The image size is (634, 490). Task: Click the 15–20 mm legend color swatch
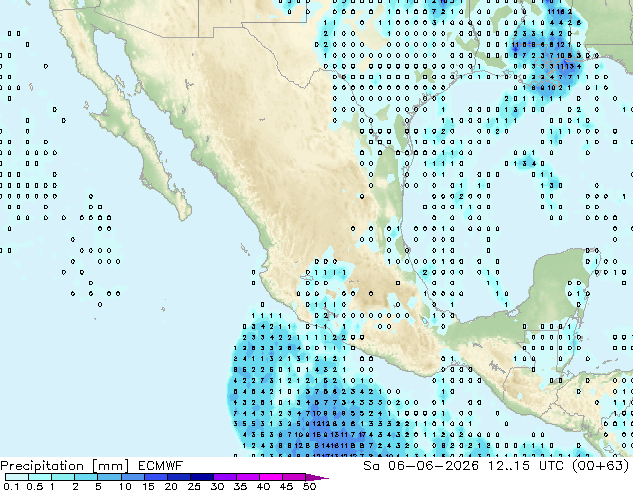(x=156, y=477)
